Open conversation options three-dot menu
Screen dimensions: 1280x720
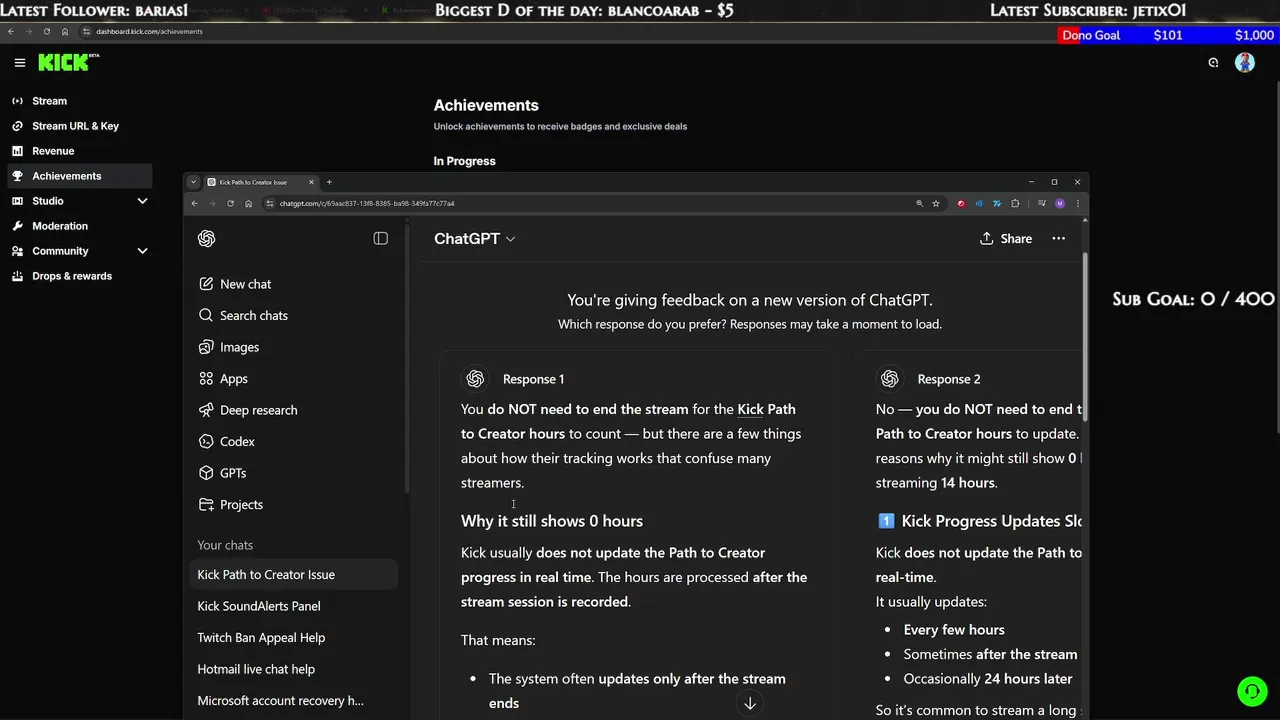(1058, 238)
